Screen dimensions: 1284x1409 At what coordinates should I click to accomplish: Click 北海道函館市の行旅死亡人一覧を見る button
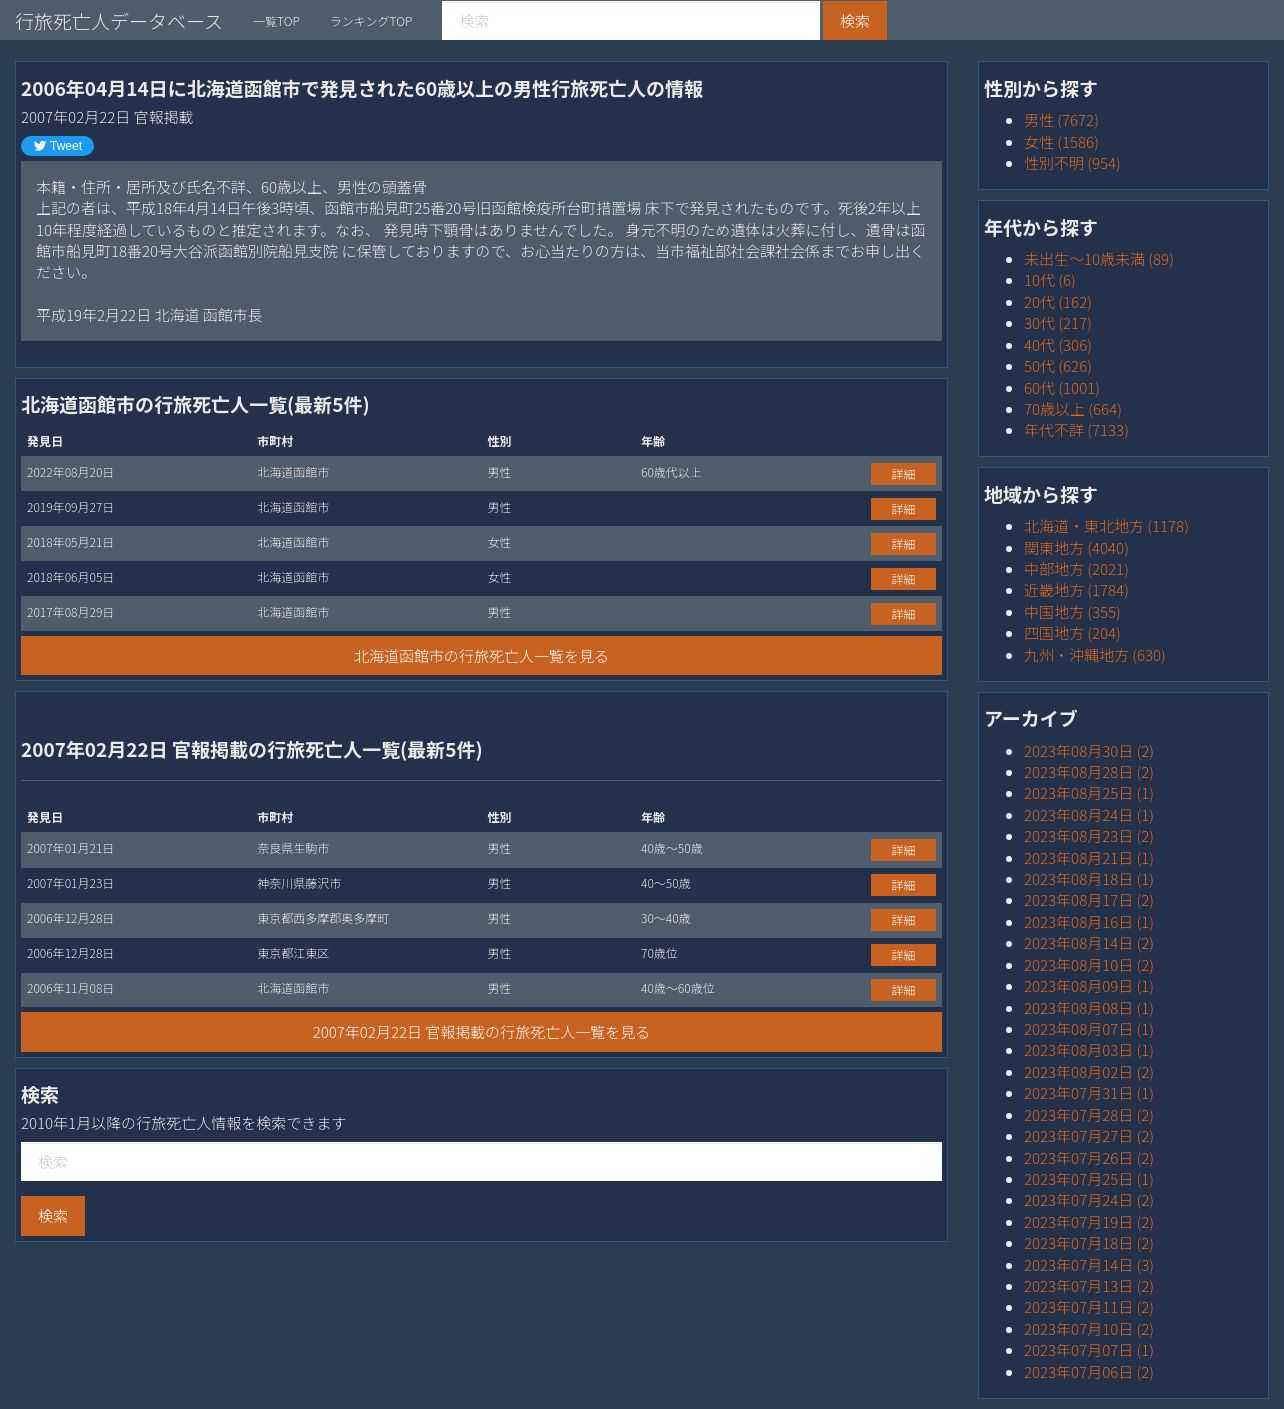[x=481, y=656]
